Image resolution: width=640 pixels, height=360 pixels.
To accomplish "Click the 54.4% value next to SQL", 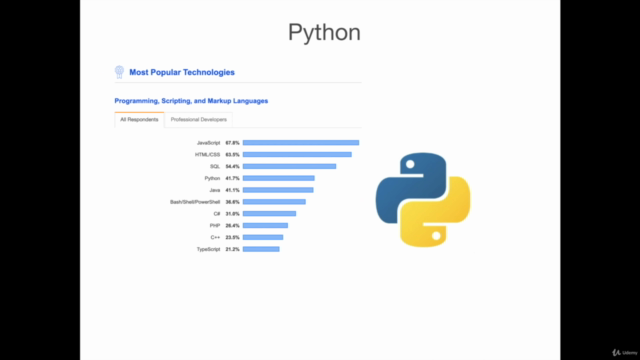I will coord(232,167).
